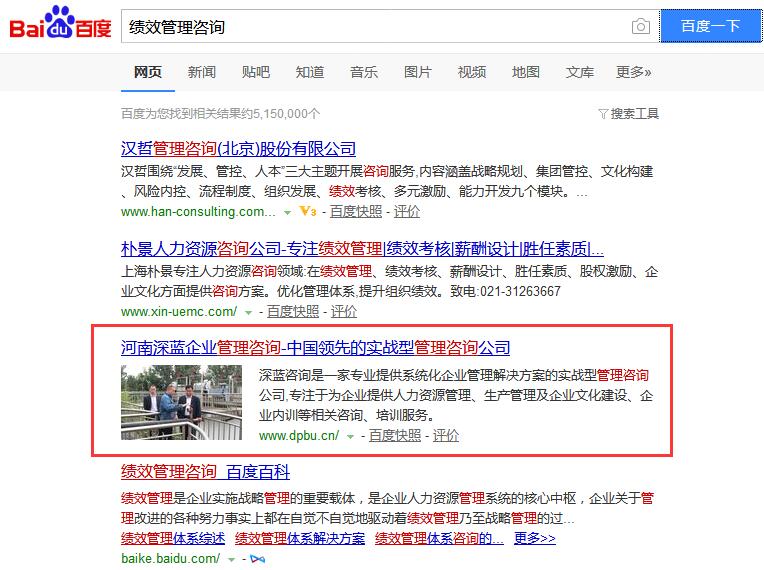The image size is (764, 570).
Task: Switch to the 图片 tab
Action: point(417,72)
